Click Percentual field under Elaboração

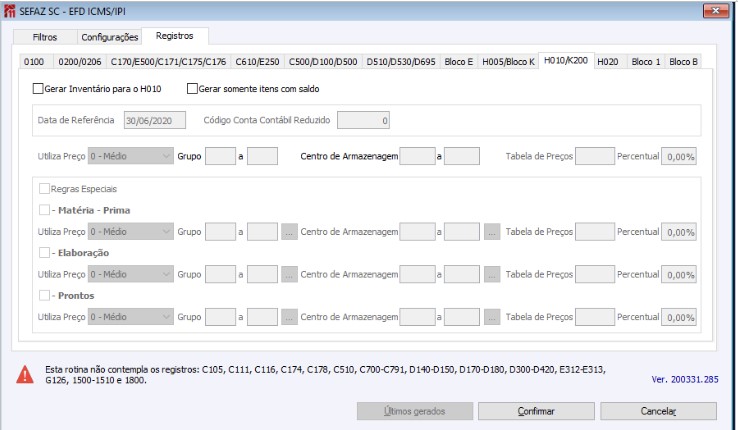[678, 275]
